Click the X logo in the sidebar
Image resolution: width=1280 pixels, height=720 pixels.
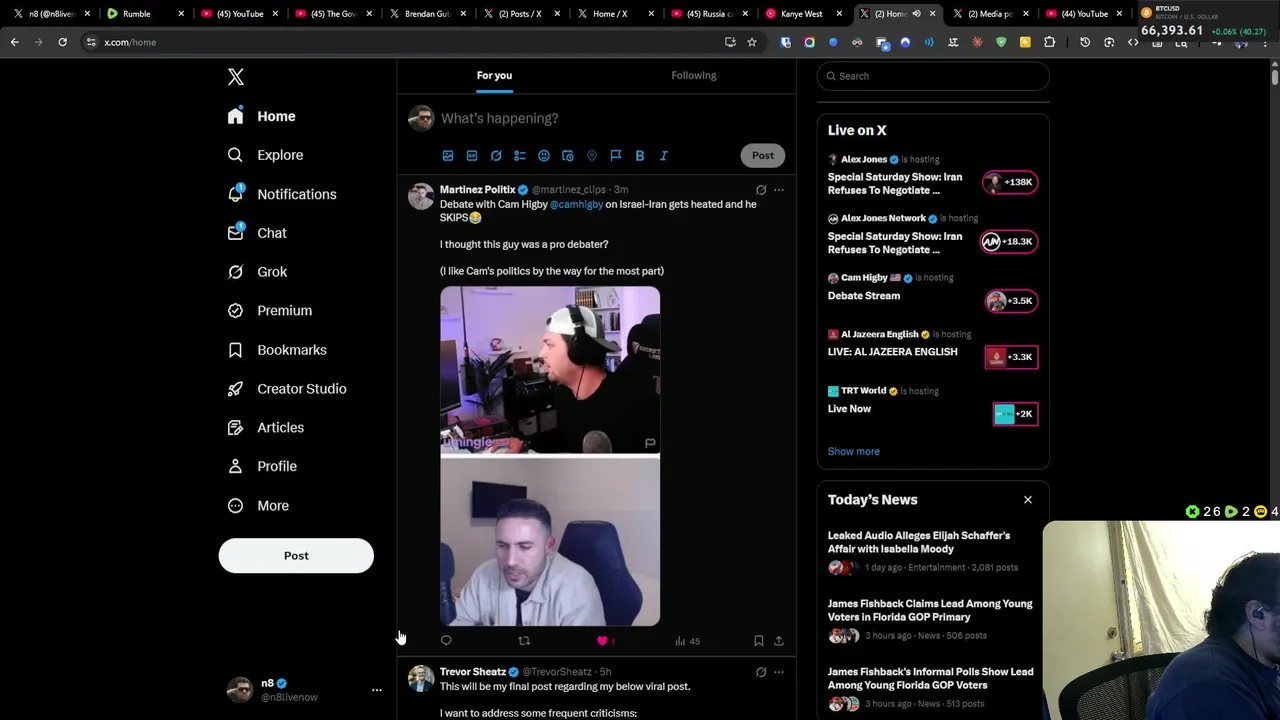(235, 77)
